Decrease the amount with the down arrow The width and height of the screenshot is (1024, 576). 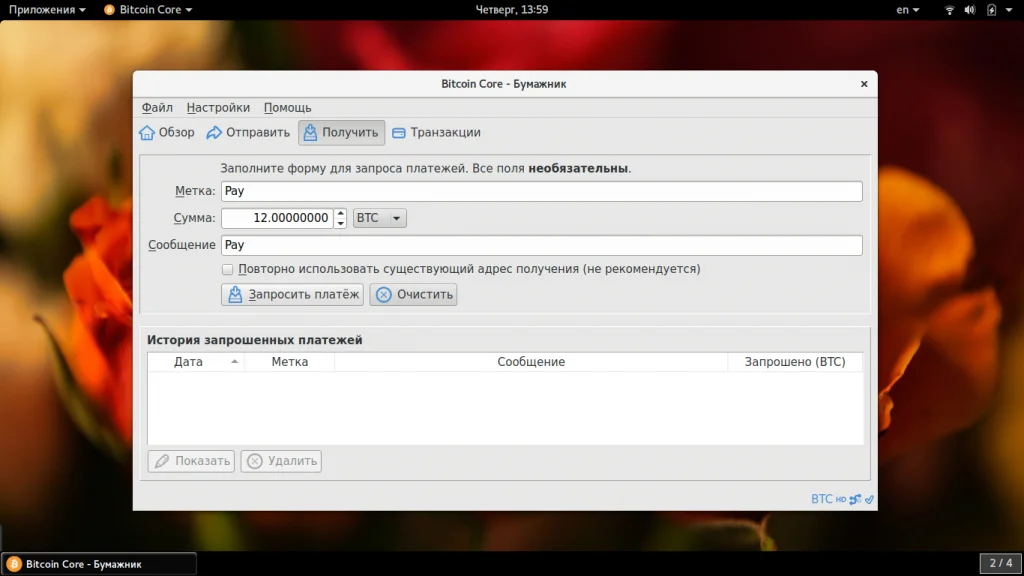click(340, 223)
